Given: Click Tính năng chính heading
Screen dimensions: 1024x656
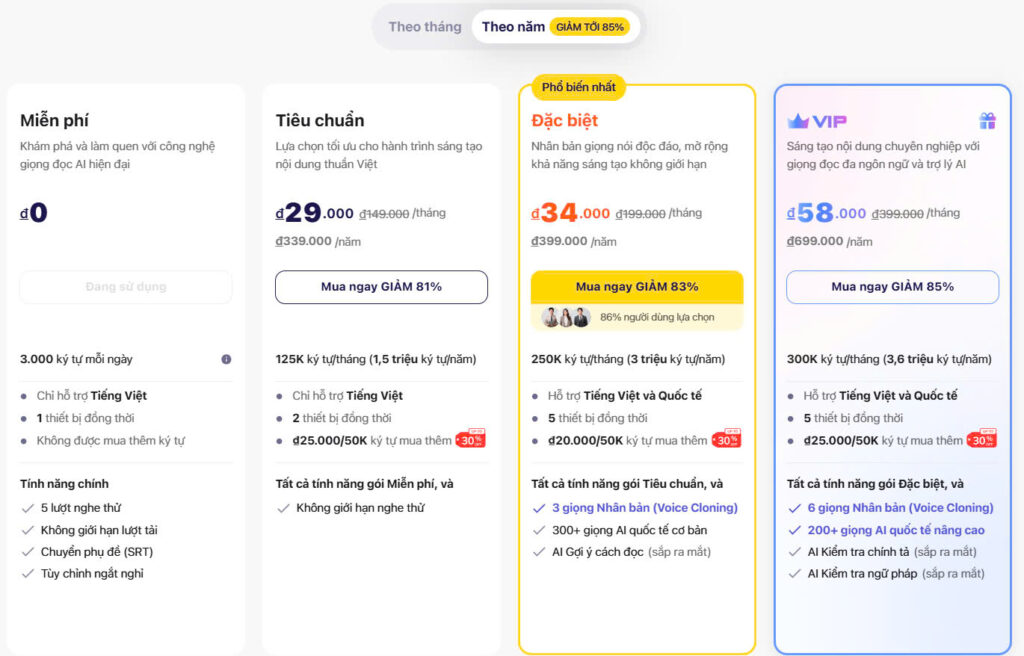Looking at the screenshot, I should pyautogui.click(x=64, y=484).
